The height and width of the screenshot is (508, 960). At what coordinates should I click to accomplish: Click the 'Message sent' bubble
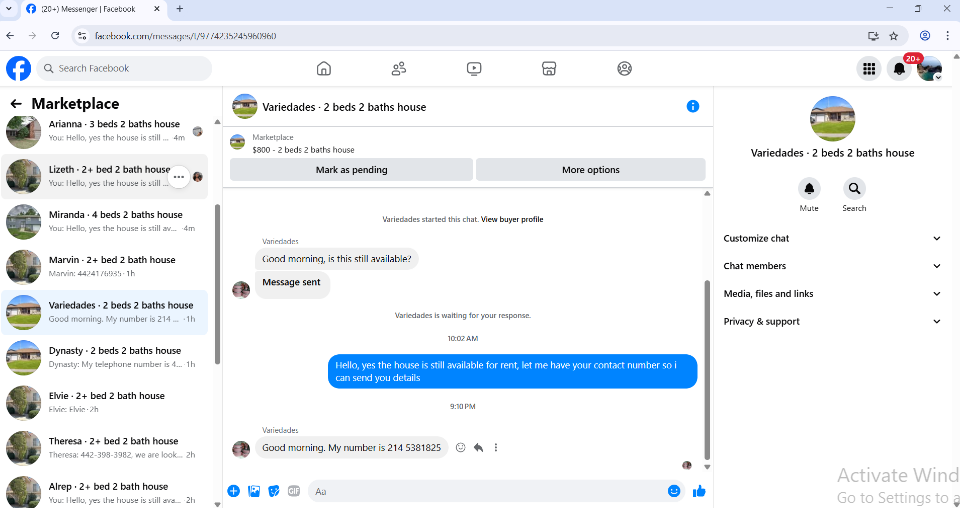[292, 285]
